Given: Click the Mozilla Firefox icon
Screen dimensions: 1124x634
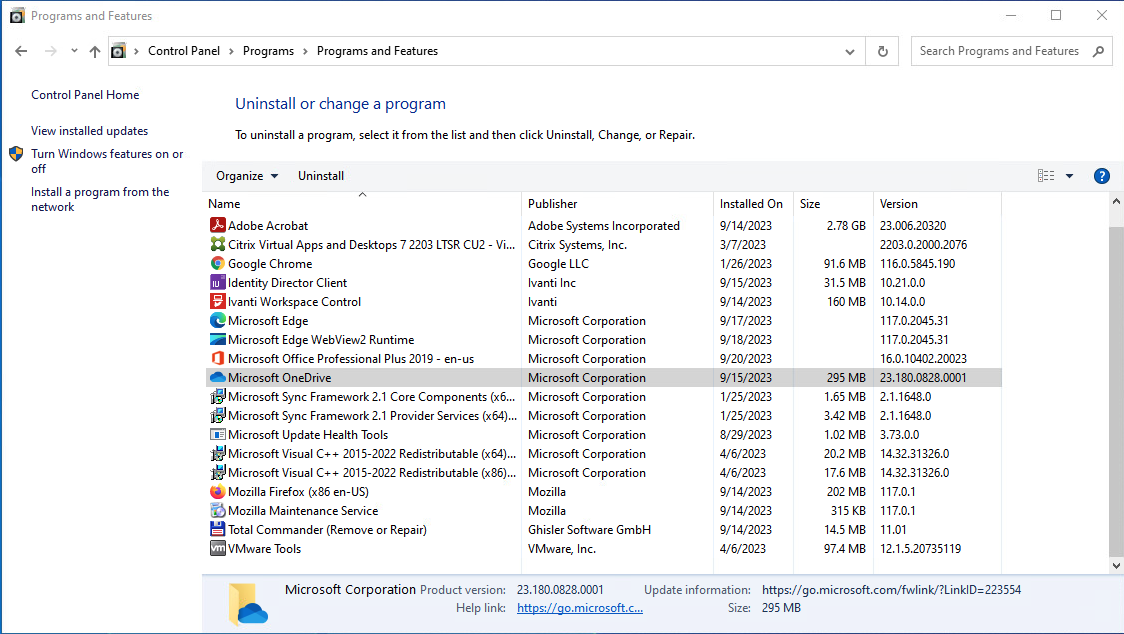Looking at the screenshot, I should tap(217, 491).
